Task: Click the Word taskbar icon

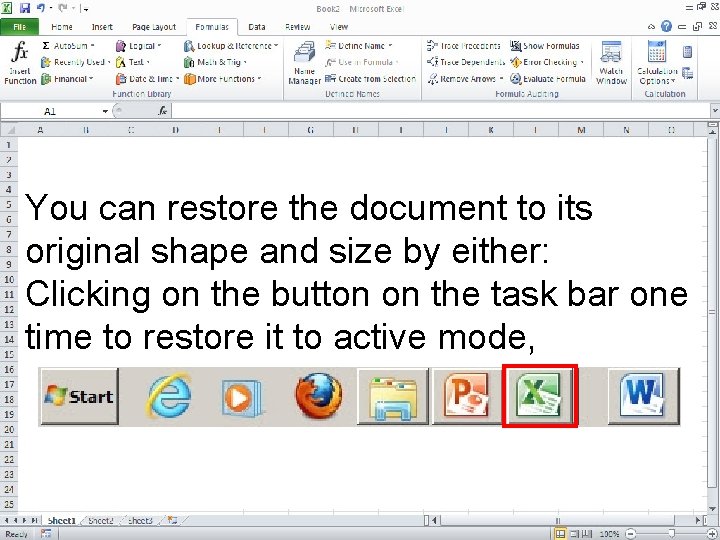Action: [643, 396]
